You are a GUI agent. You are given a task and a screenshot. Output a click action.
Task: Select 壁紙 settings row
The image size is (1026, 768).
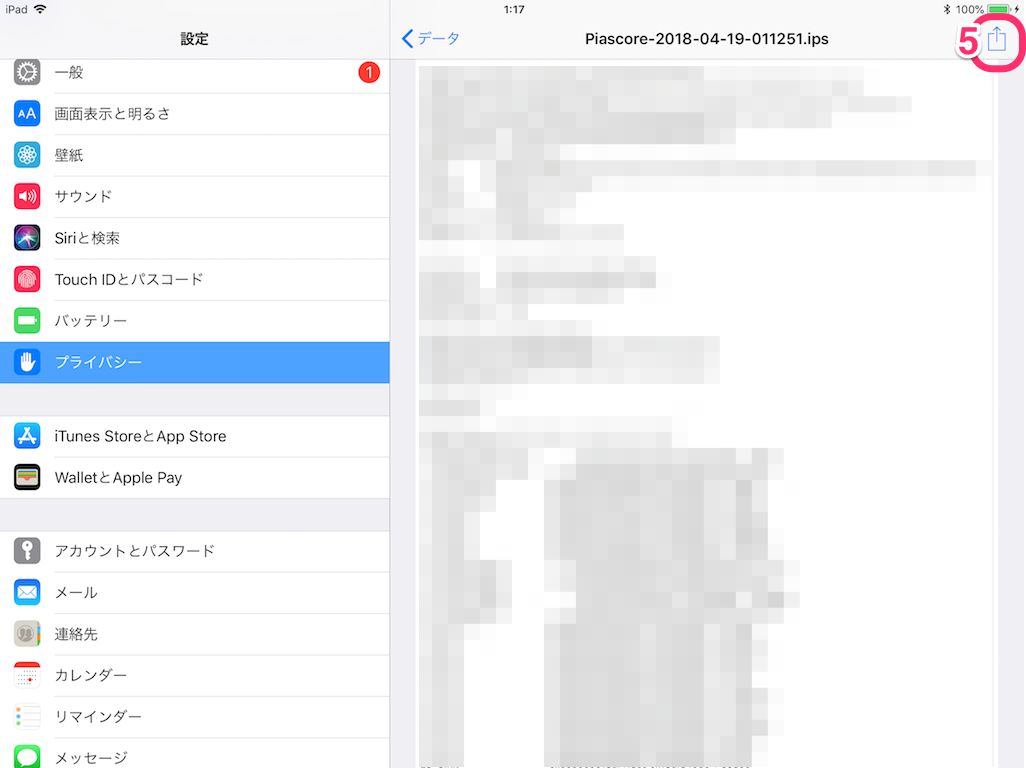point(195,155)
